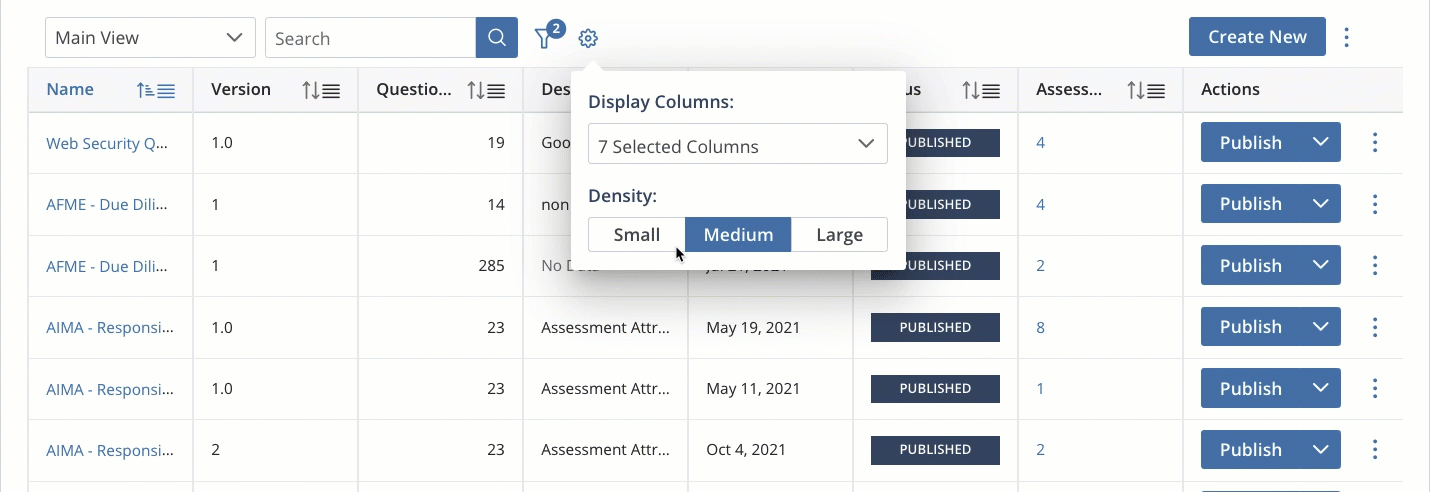Open row menu for 14-question AFME row
This screenshot has height=492, width=1430.
point(1375,204)
